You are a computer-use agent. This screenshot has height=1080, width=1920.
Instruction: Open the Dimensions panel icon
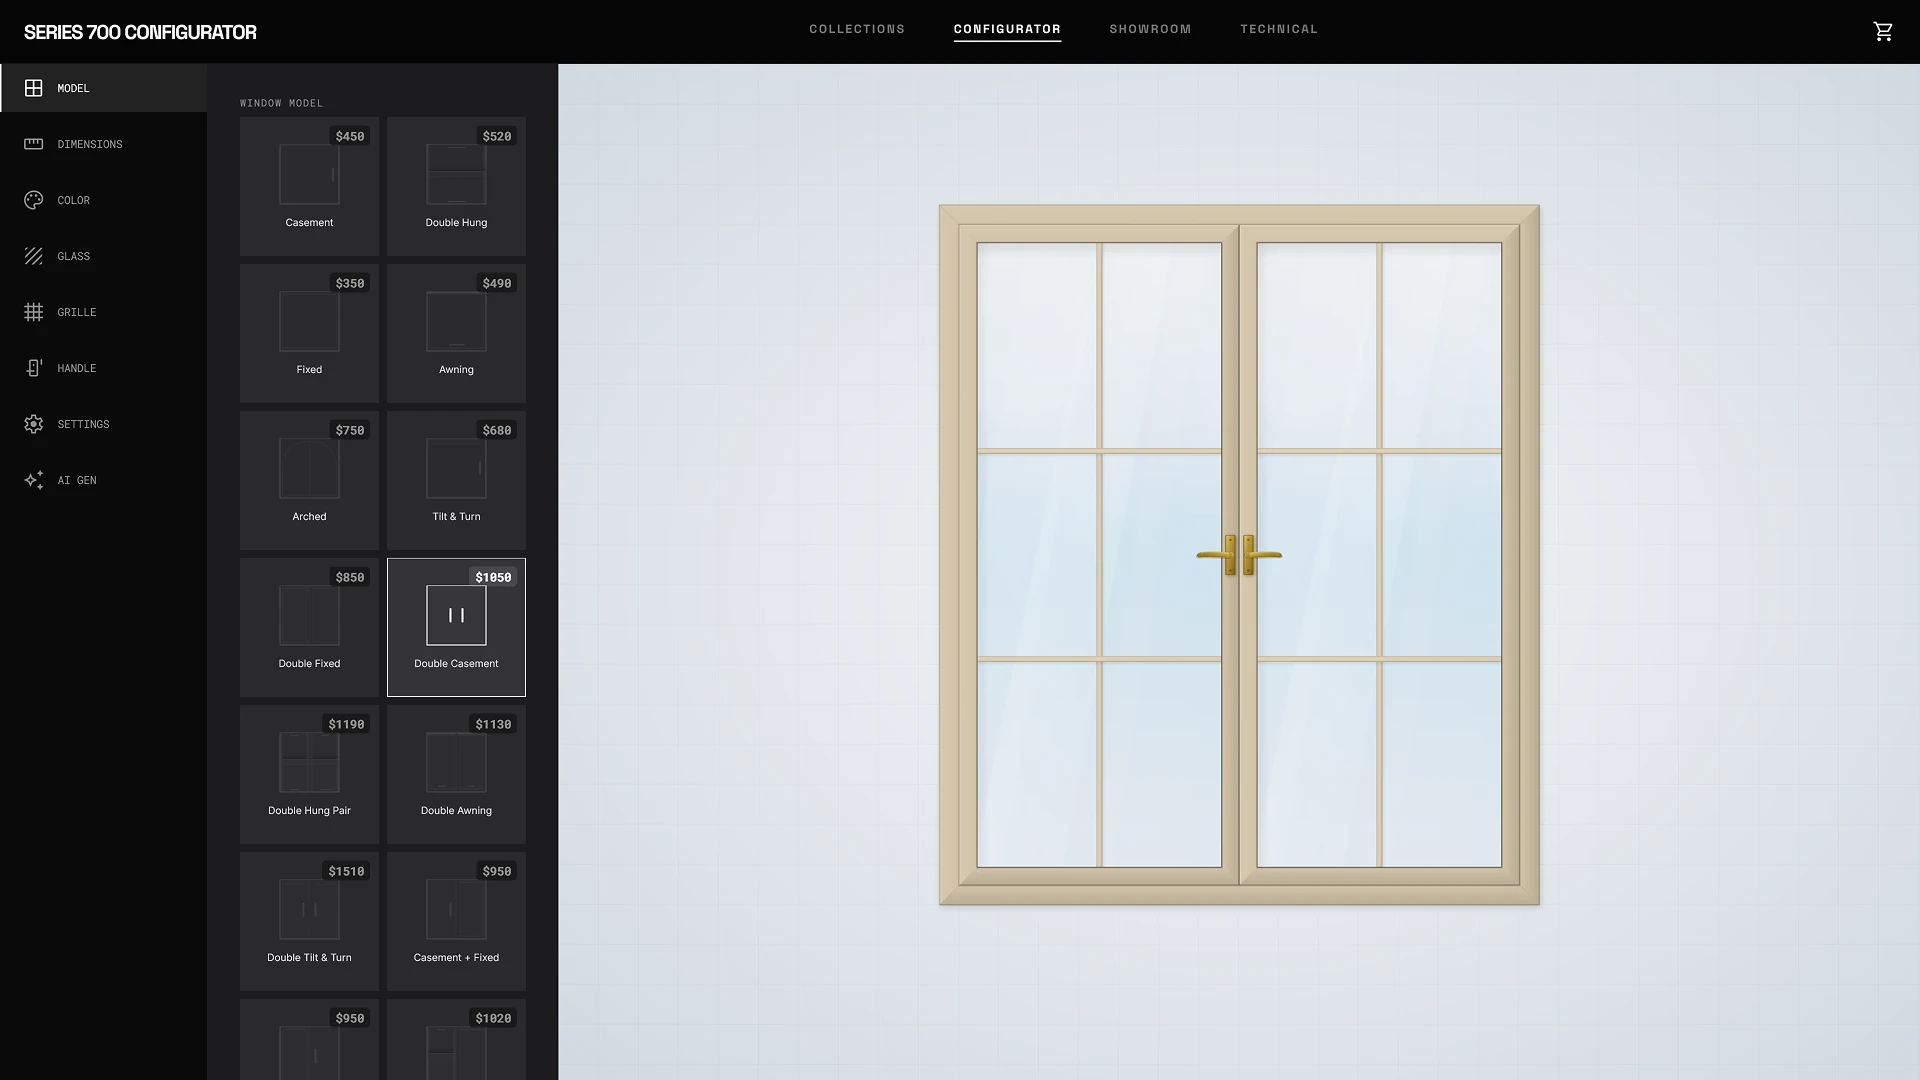pos(33,144)
